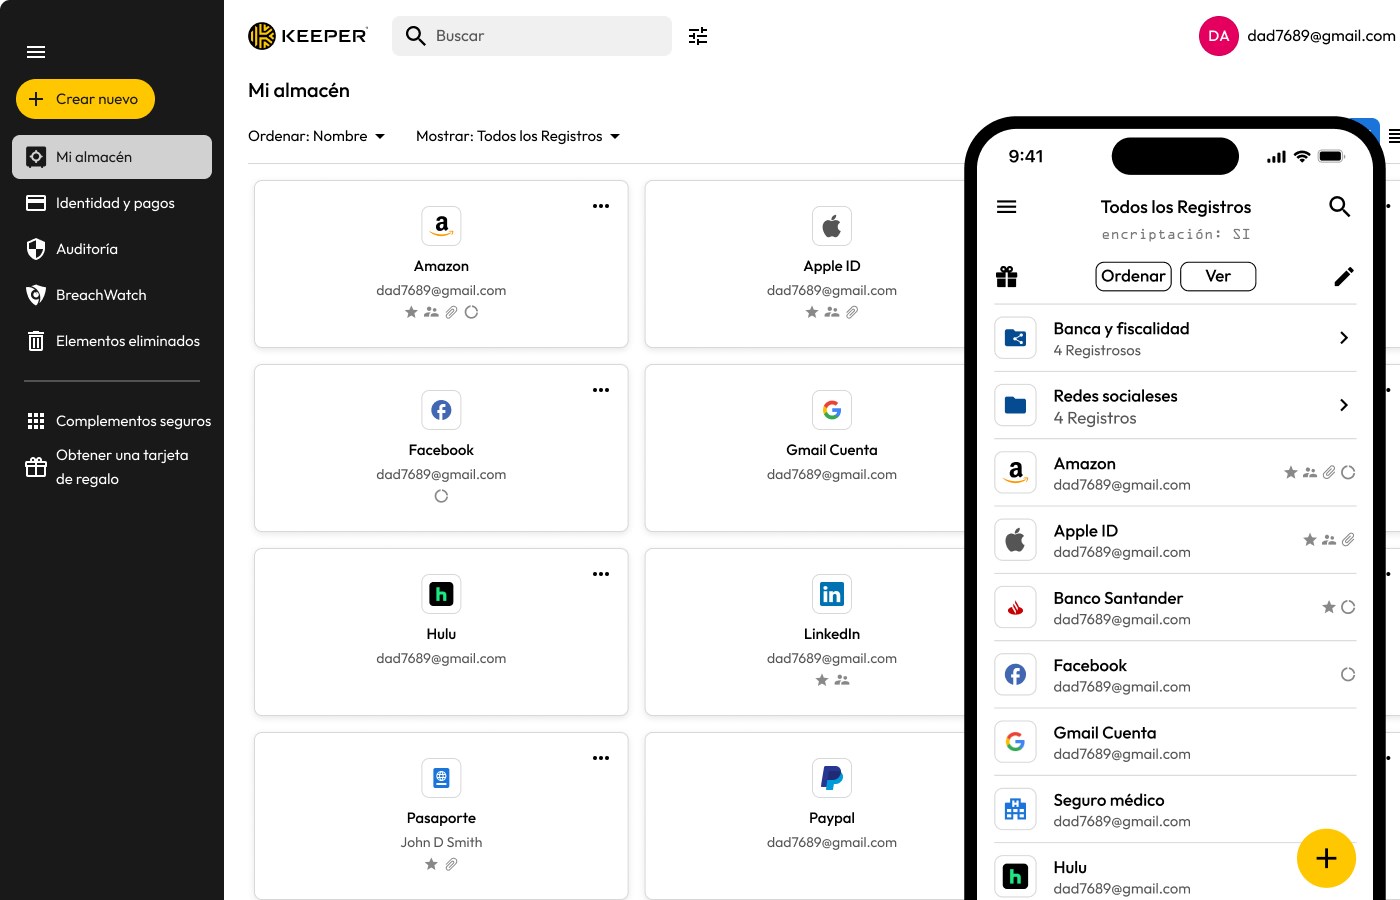Open the phone hamburger menu
1400x900 pixels.
tap(1007, 207)
